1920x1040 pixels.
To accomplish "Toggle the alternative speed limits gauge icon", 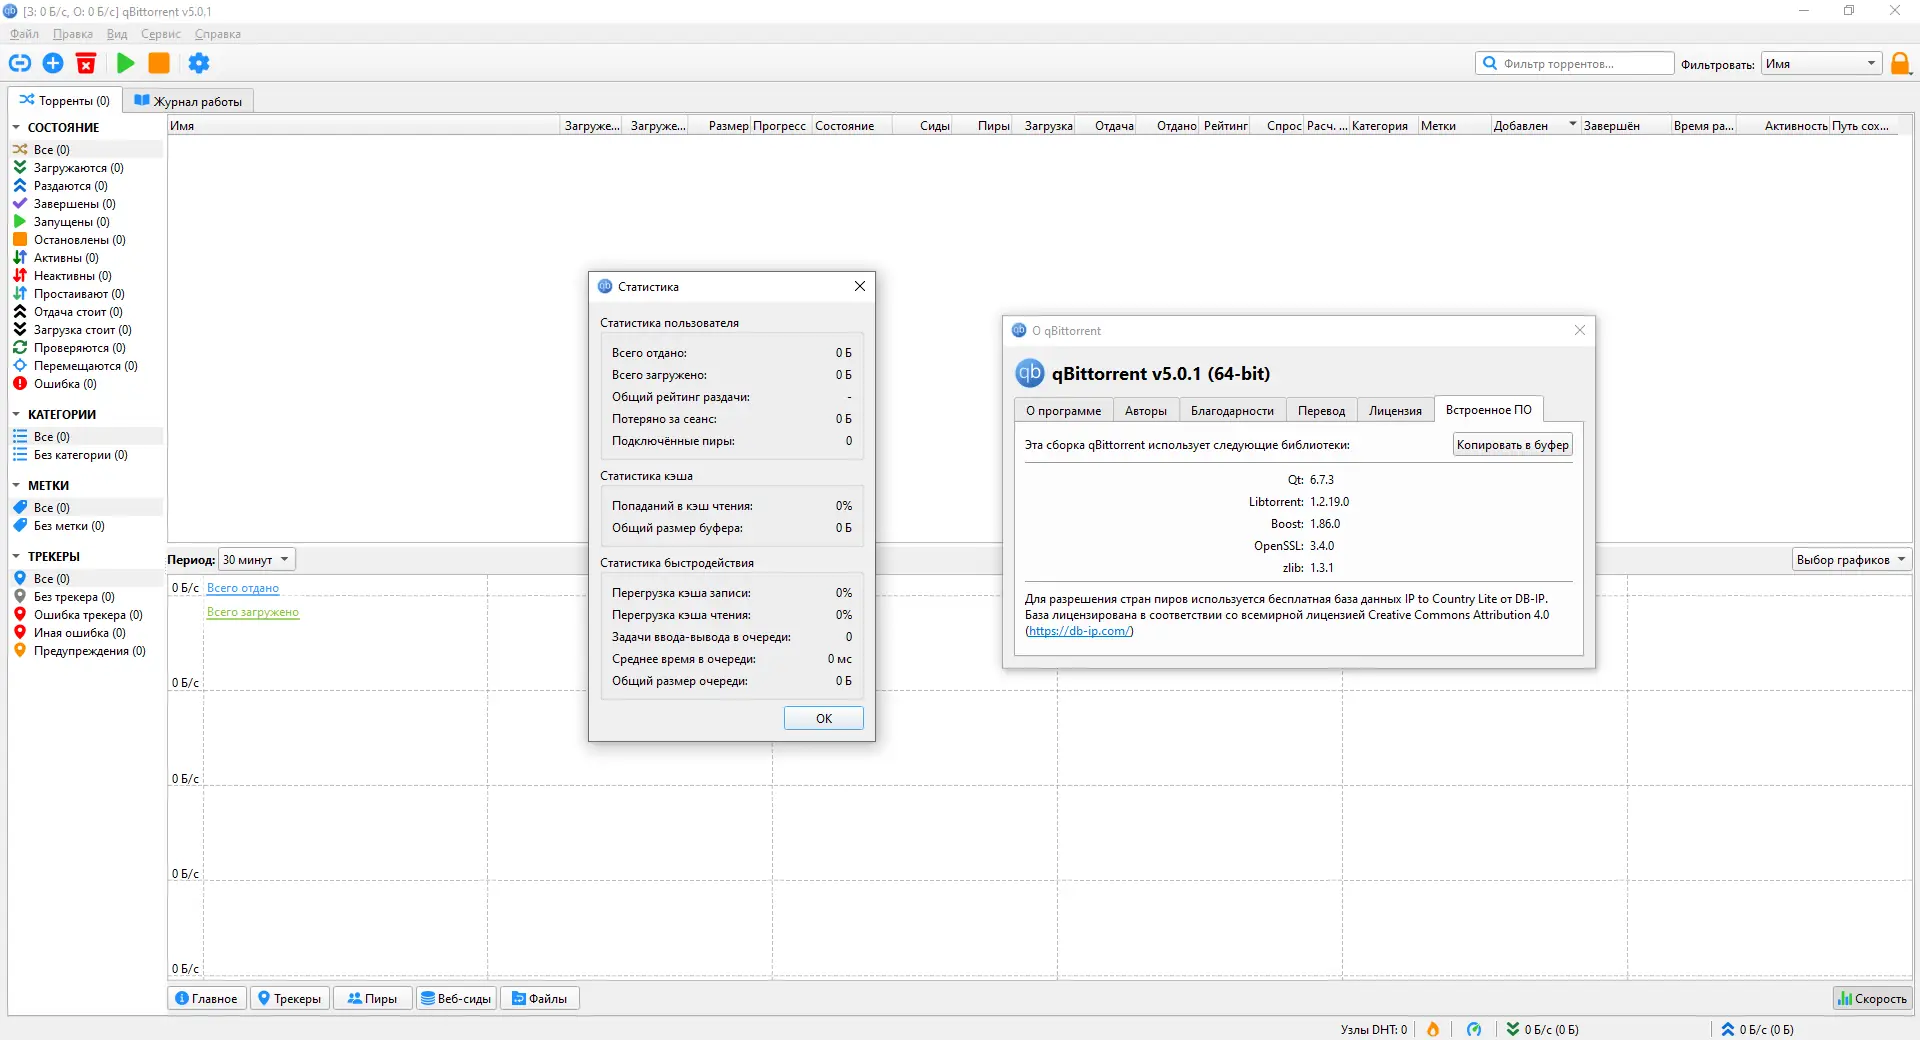I will [1474, 1029].
